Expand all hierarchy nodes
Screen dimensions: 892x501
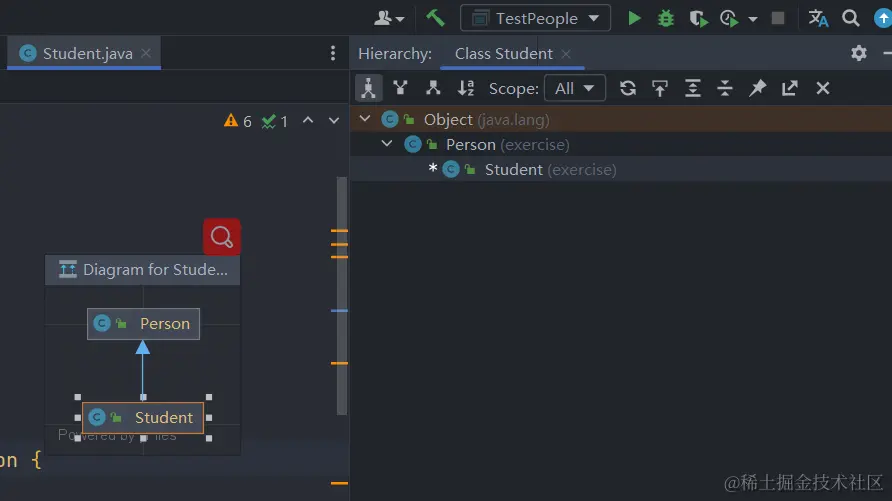pyautogui.click(x=692, y=88)
